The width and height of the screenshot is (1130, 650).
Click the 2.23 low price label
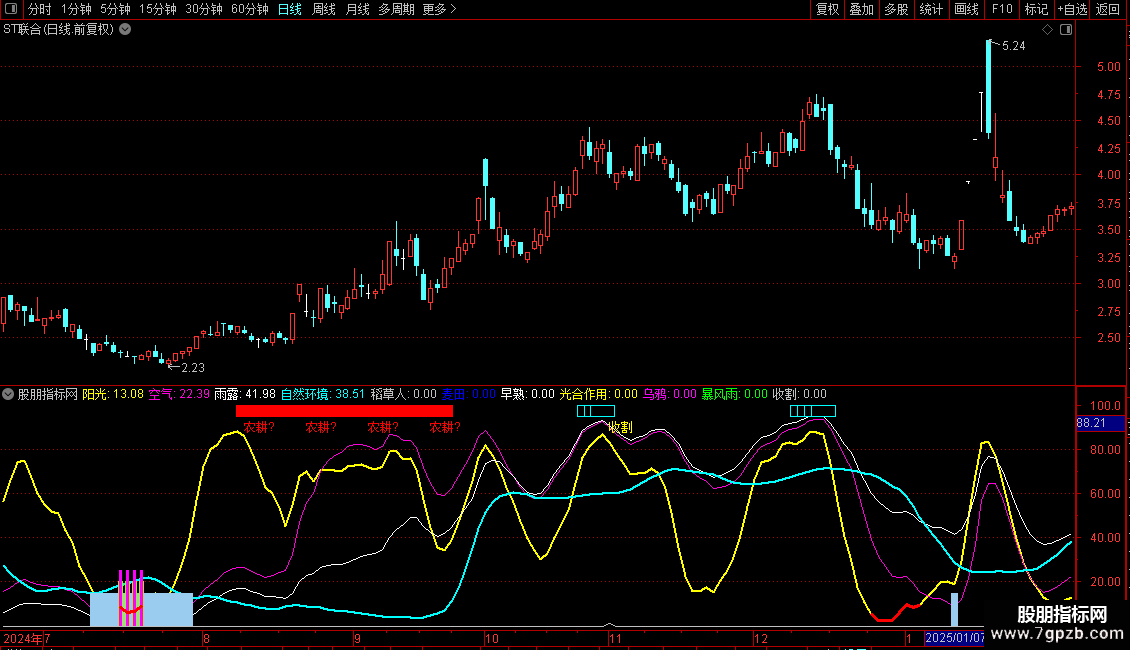tap(192, 368)
